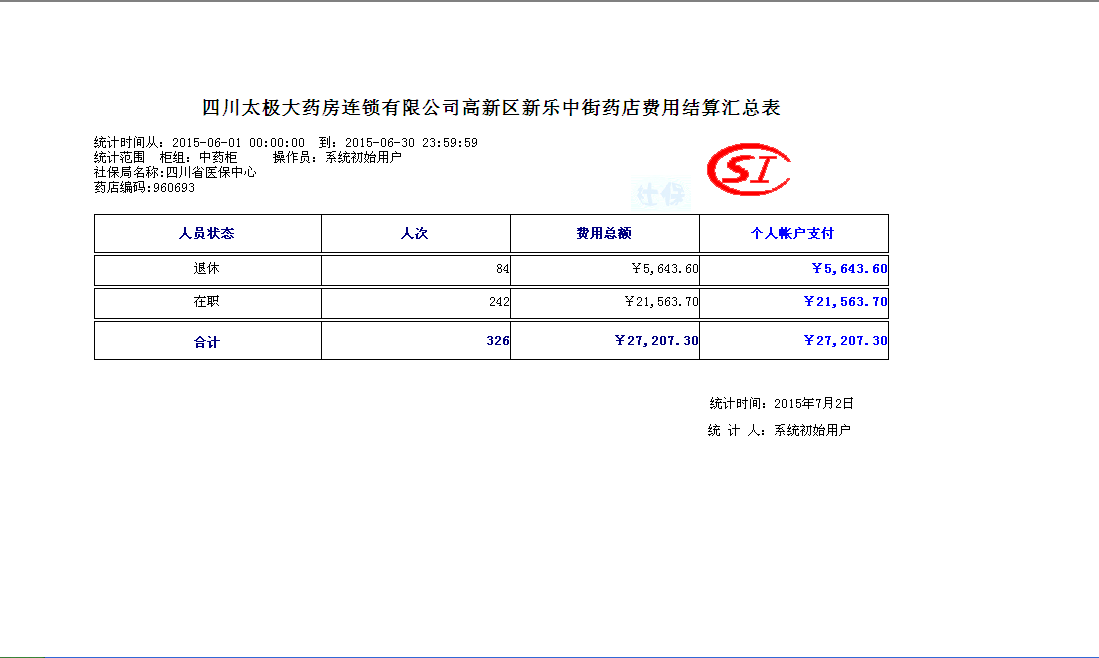This screenshot has width=1099, height=658.
Task: Click the 个人帐户支付 column header
Action: click(793, 233)
